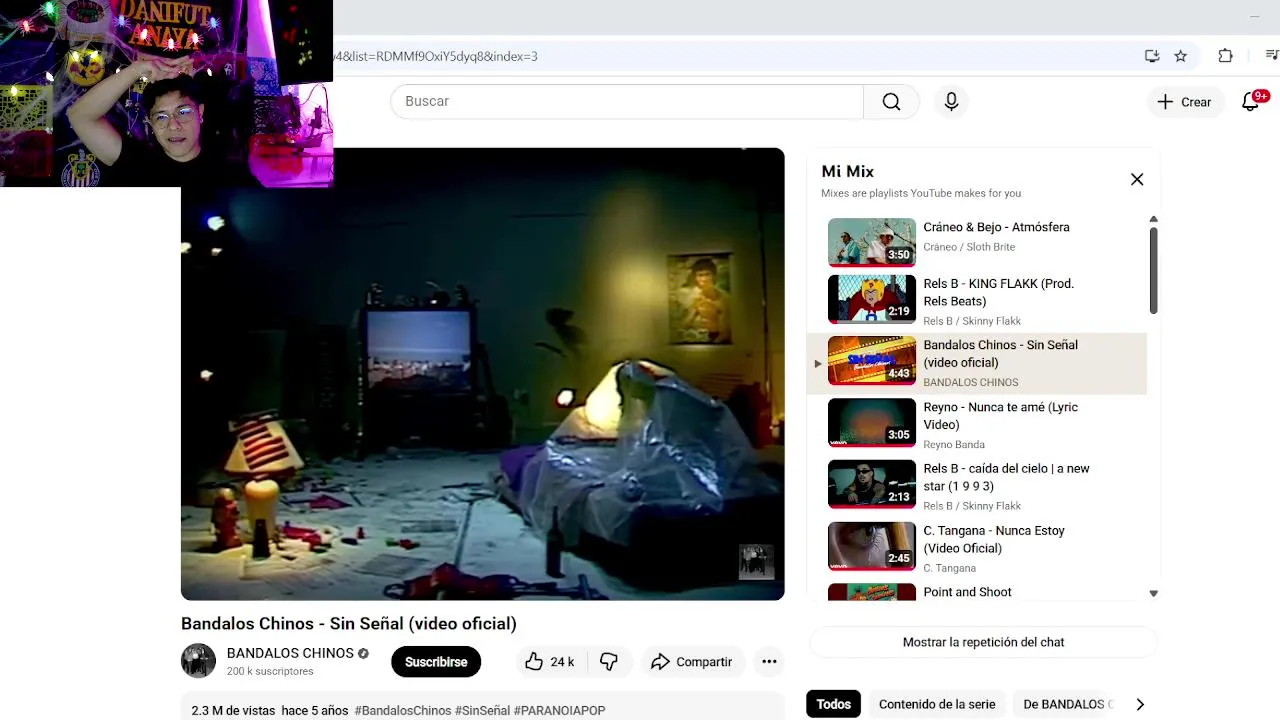Like the video with thumbs up
1280x720 pixels.
point(550,662)
